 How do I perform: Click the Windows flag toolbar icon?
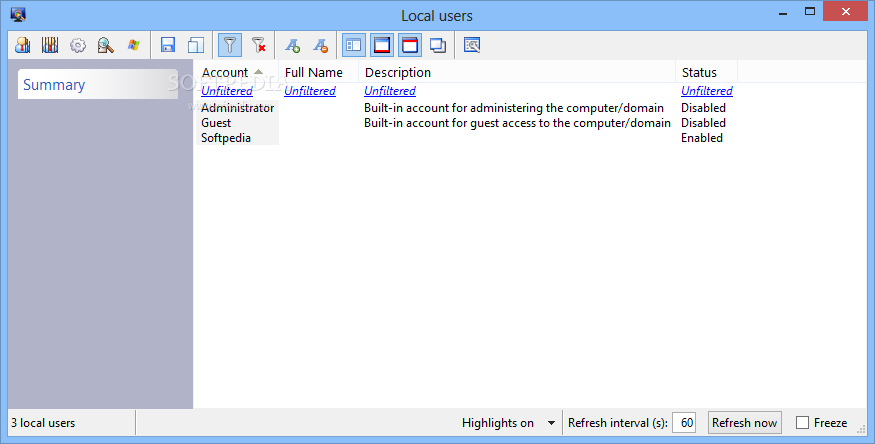coord(133,45)
